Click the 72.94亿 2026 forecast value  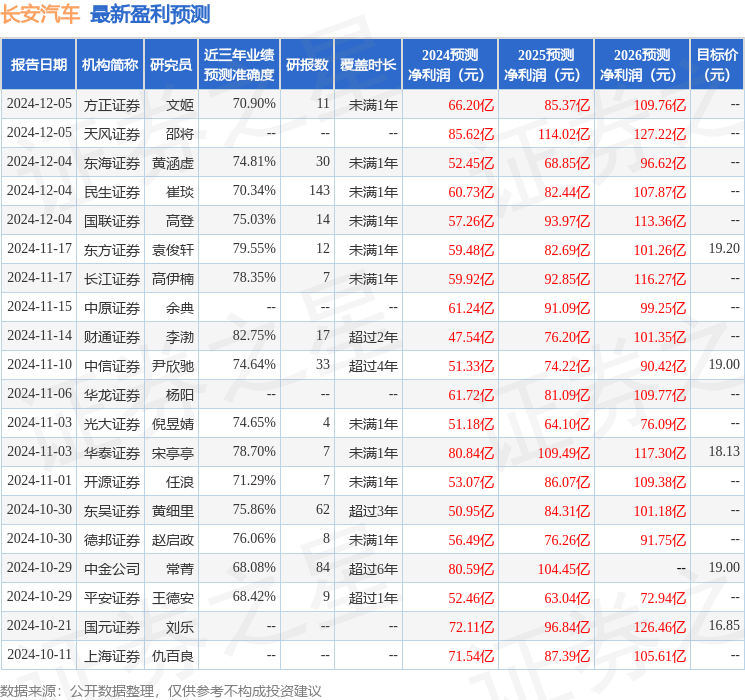click(x=663, y=598)
